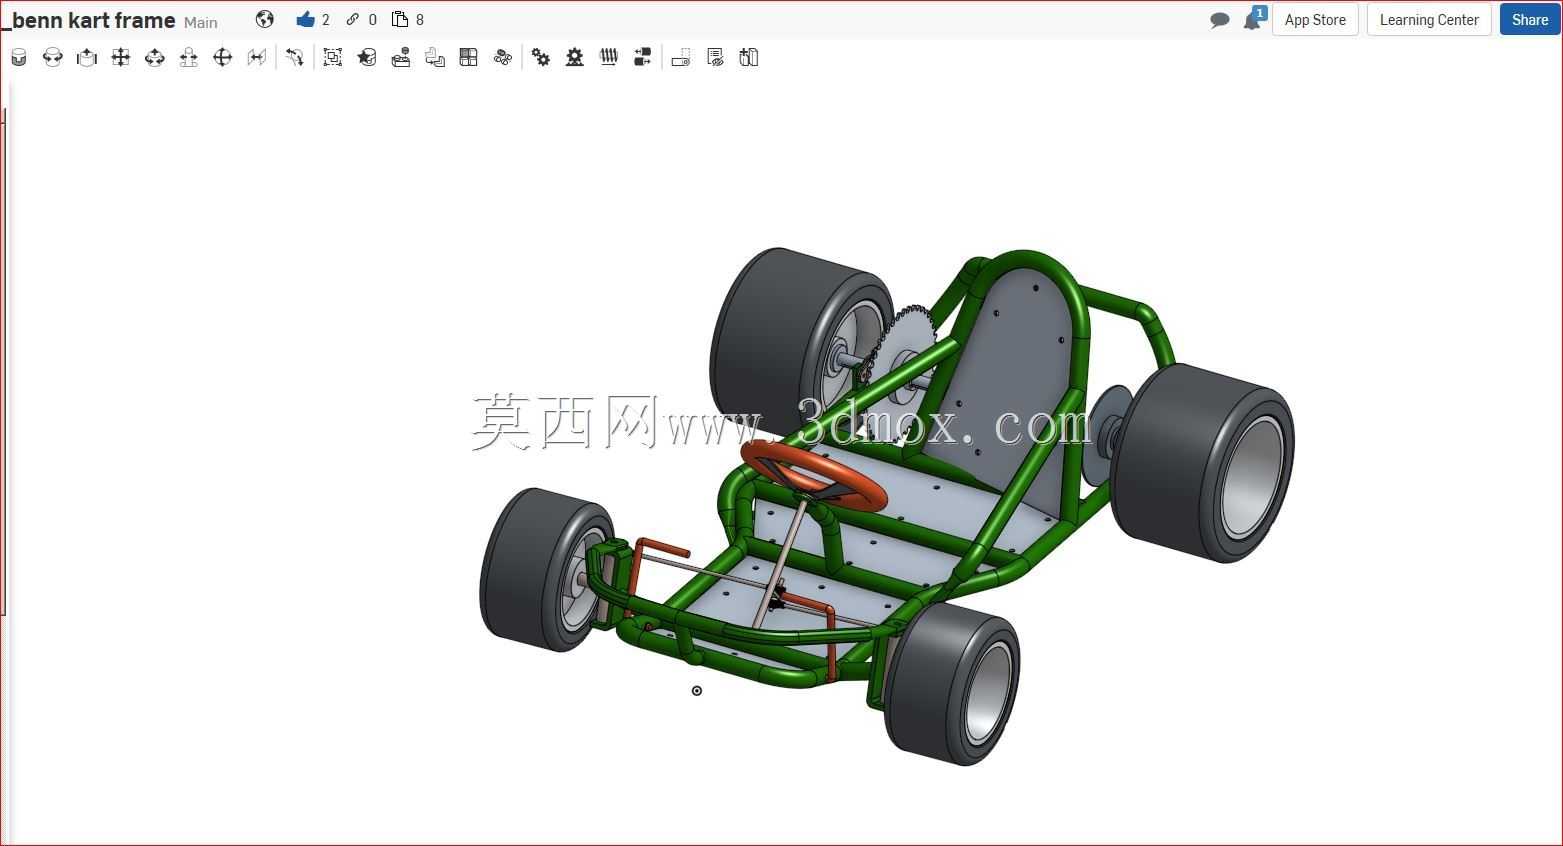Click the chain link icon showing 0

tap(352, 19)
